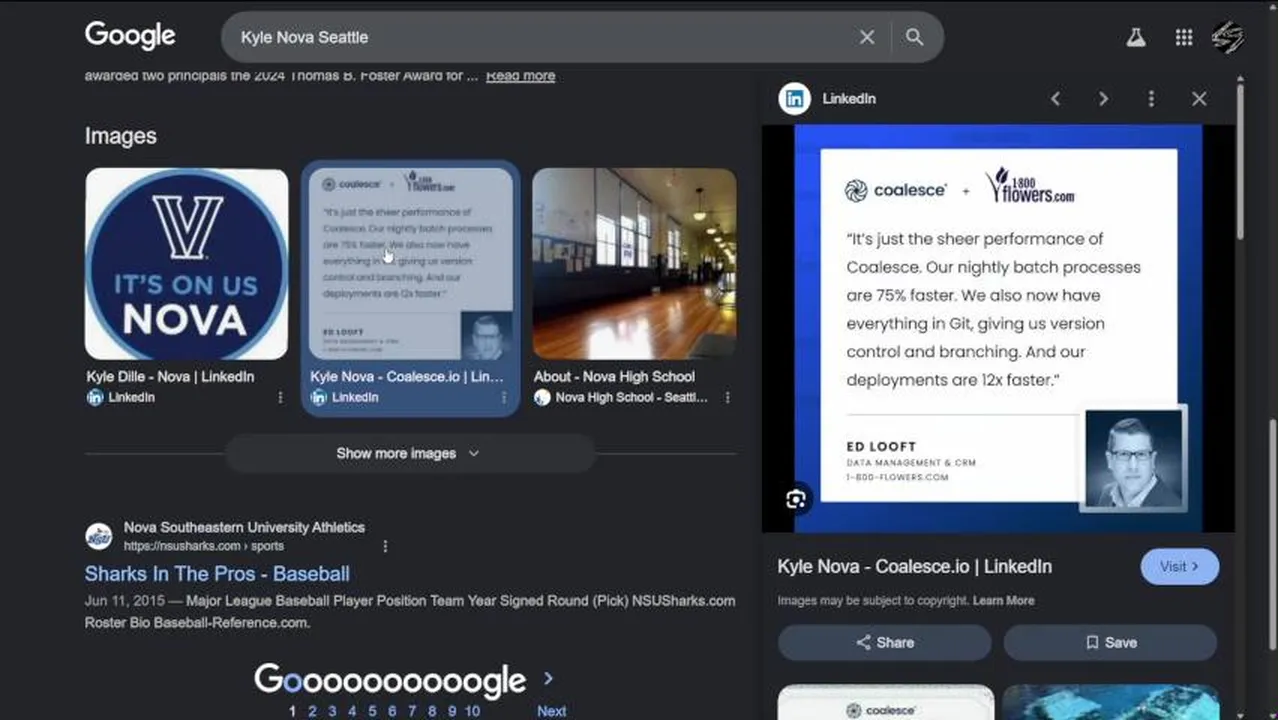Click the search magnifier icon
The image size is (1278, 720).
pyautogui.click(x=914, y=37)
